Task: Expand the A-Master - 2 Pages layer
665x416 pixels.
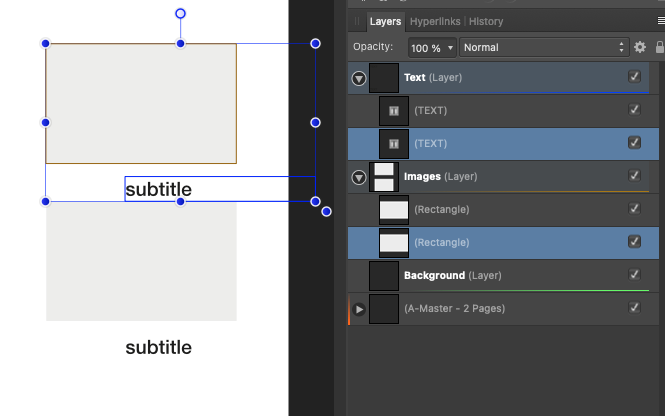Action: point(359,309)
